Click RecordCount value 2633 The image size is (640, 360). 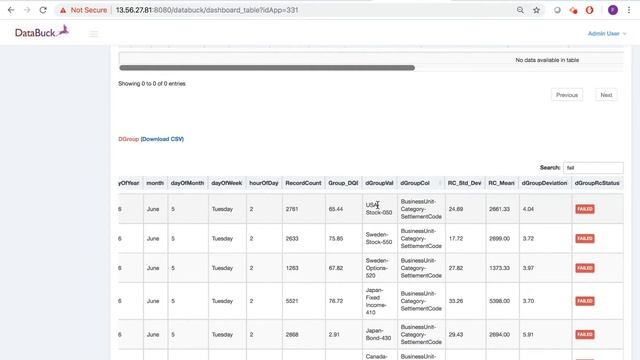292,238
